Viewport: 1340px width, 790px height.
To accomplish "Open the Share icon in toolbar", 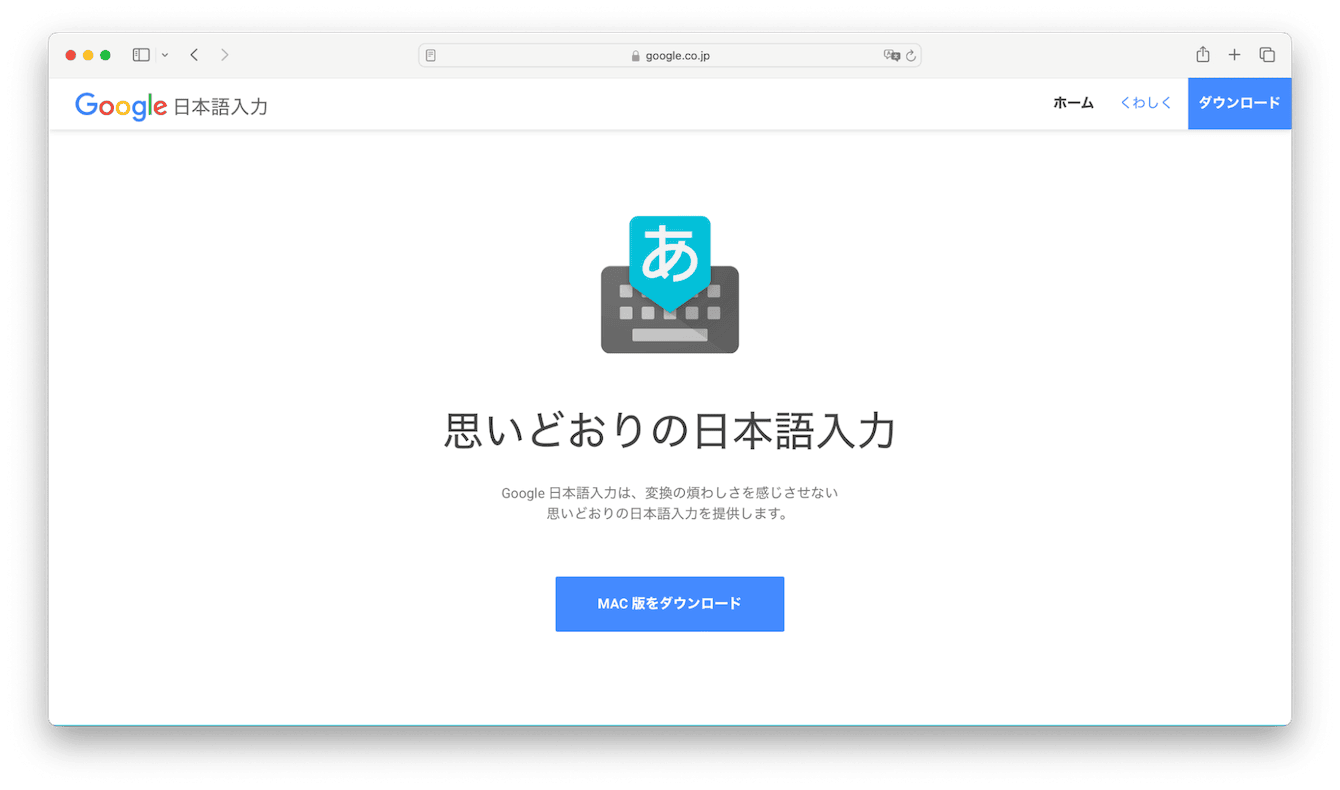I will tap(1203, 55).
